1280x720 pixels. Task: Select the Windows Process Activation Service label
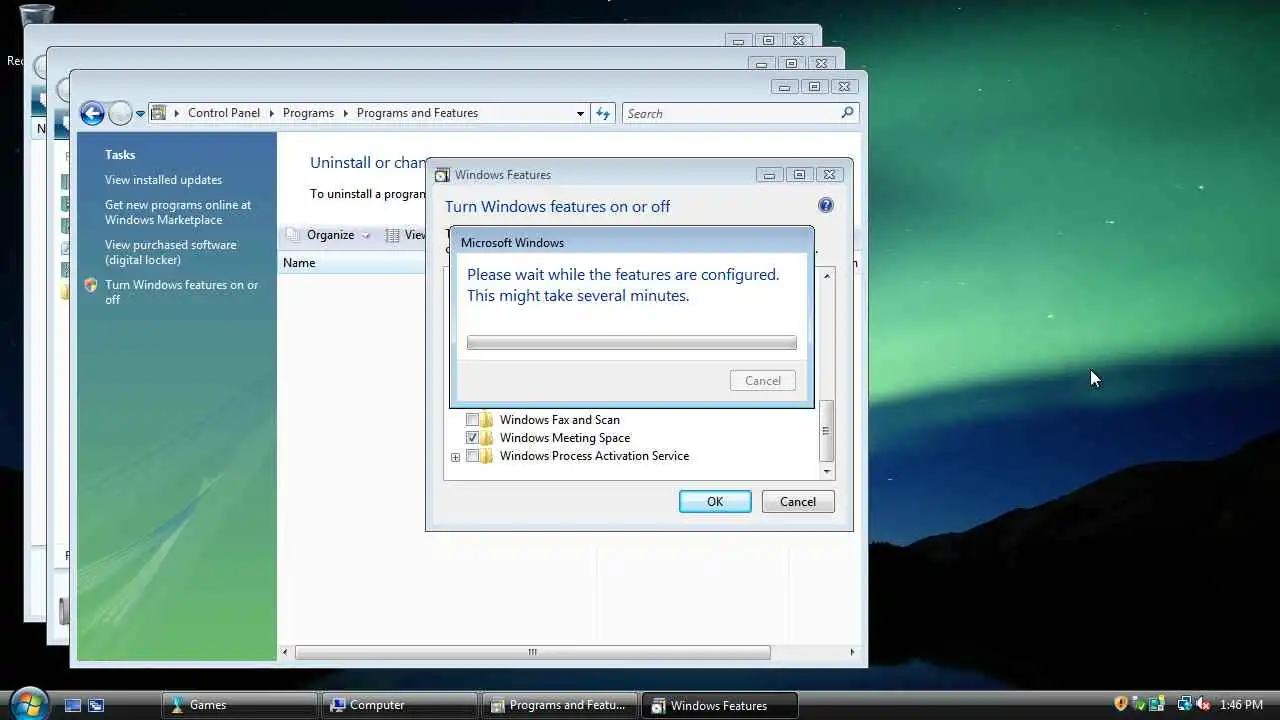[x=594, y=456]
